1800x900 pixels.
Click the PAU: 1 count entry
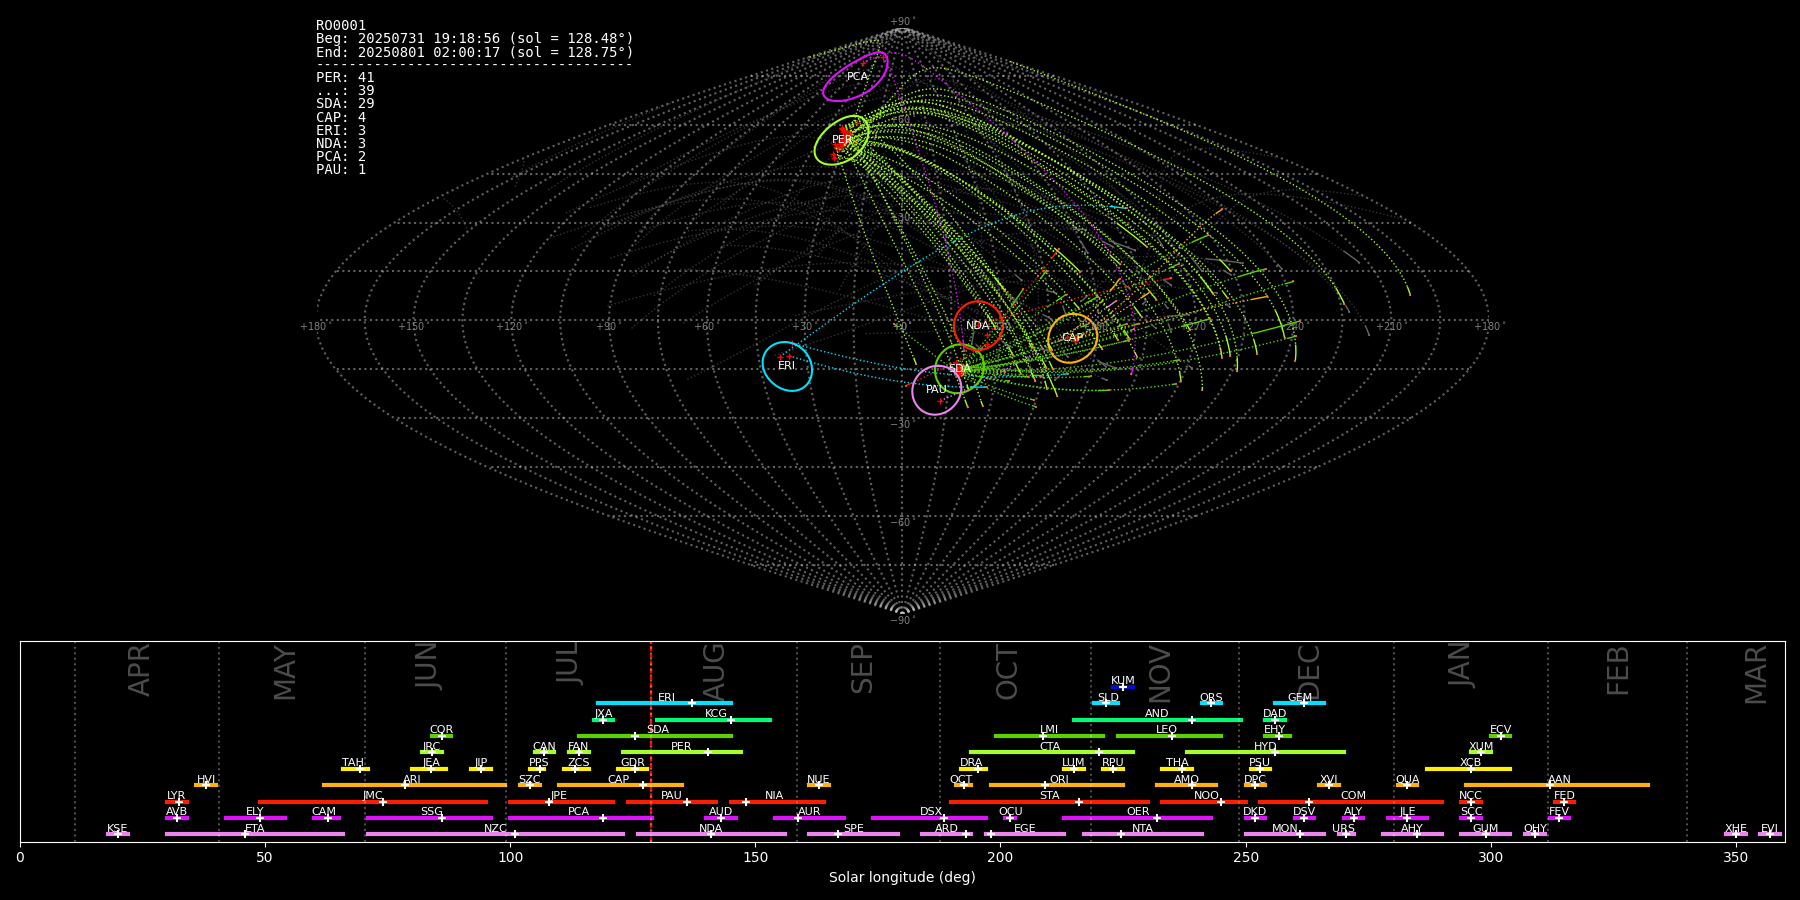pyautogui.click(x=341, y=169)
